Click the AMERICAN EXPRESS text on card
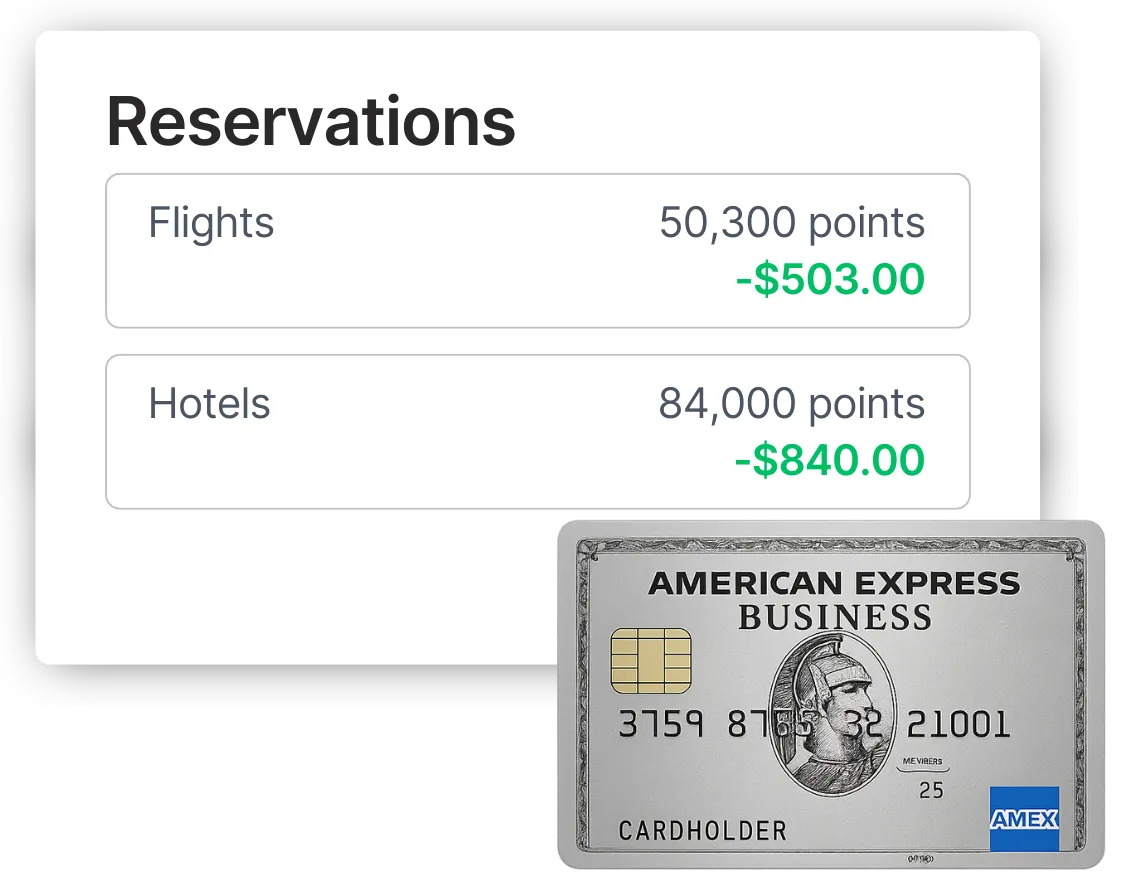This screenshot has height=891, width=1136. (x=834, y=584)
